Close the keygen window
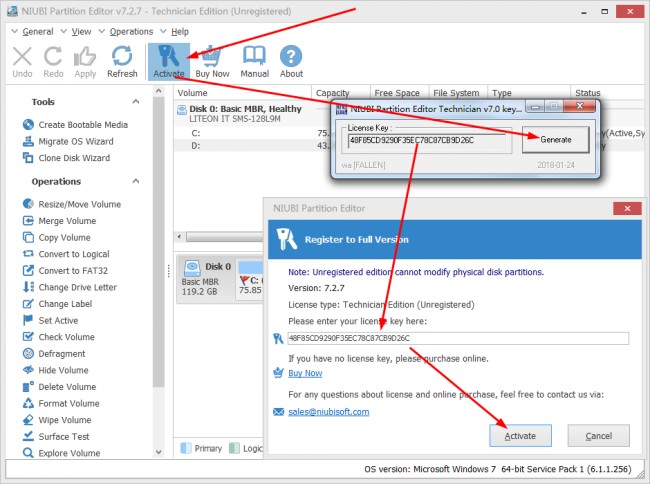650x484 pixels. (x=580, y=106)
